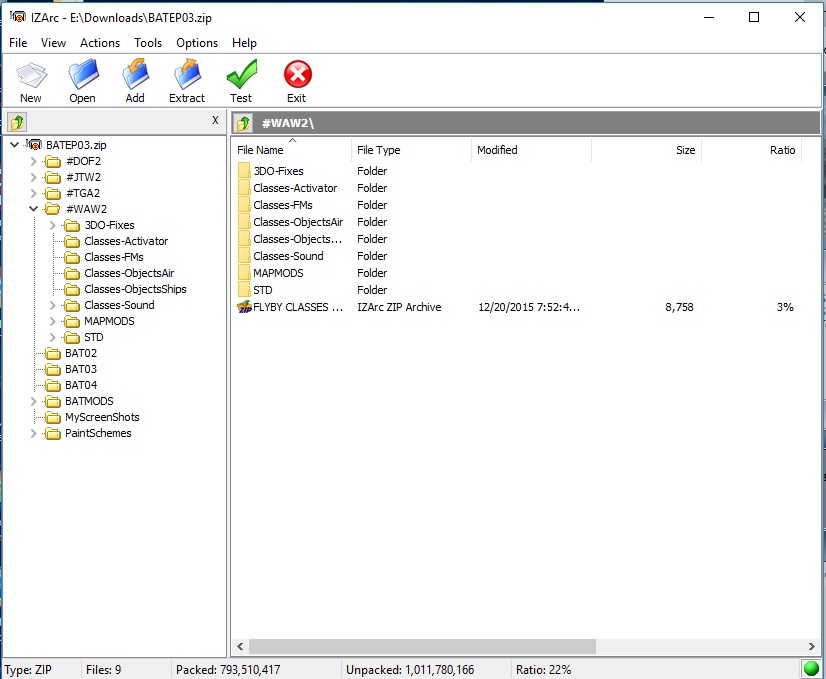
Task: Open the Options menu
Action: (x=197, y=43)
